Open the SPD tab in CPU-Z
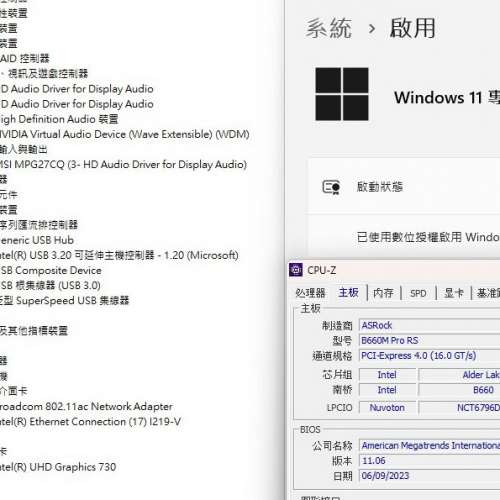The width and height of the screenshot is (500, 500). click(418, 293)
